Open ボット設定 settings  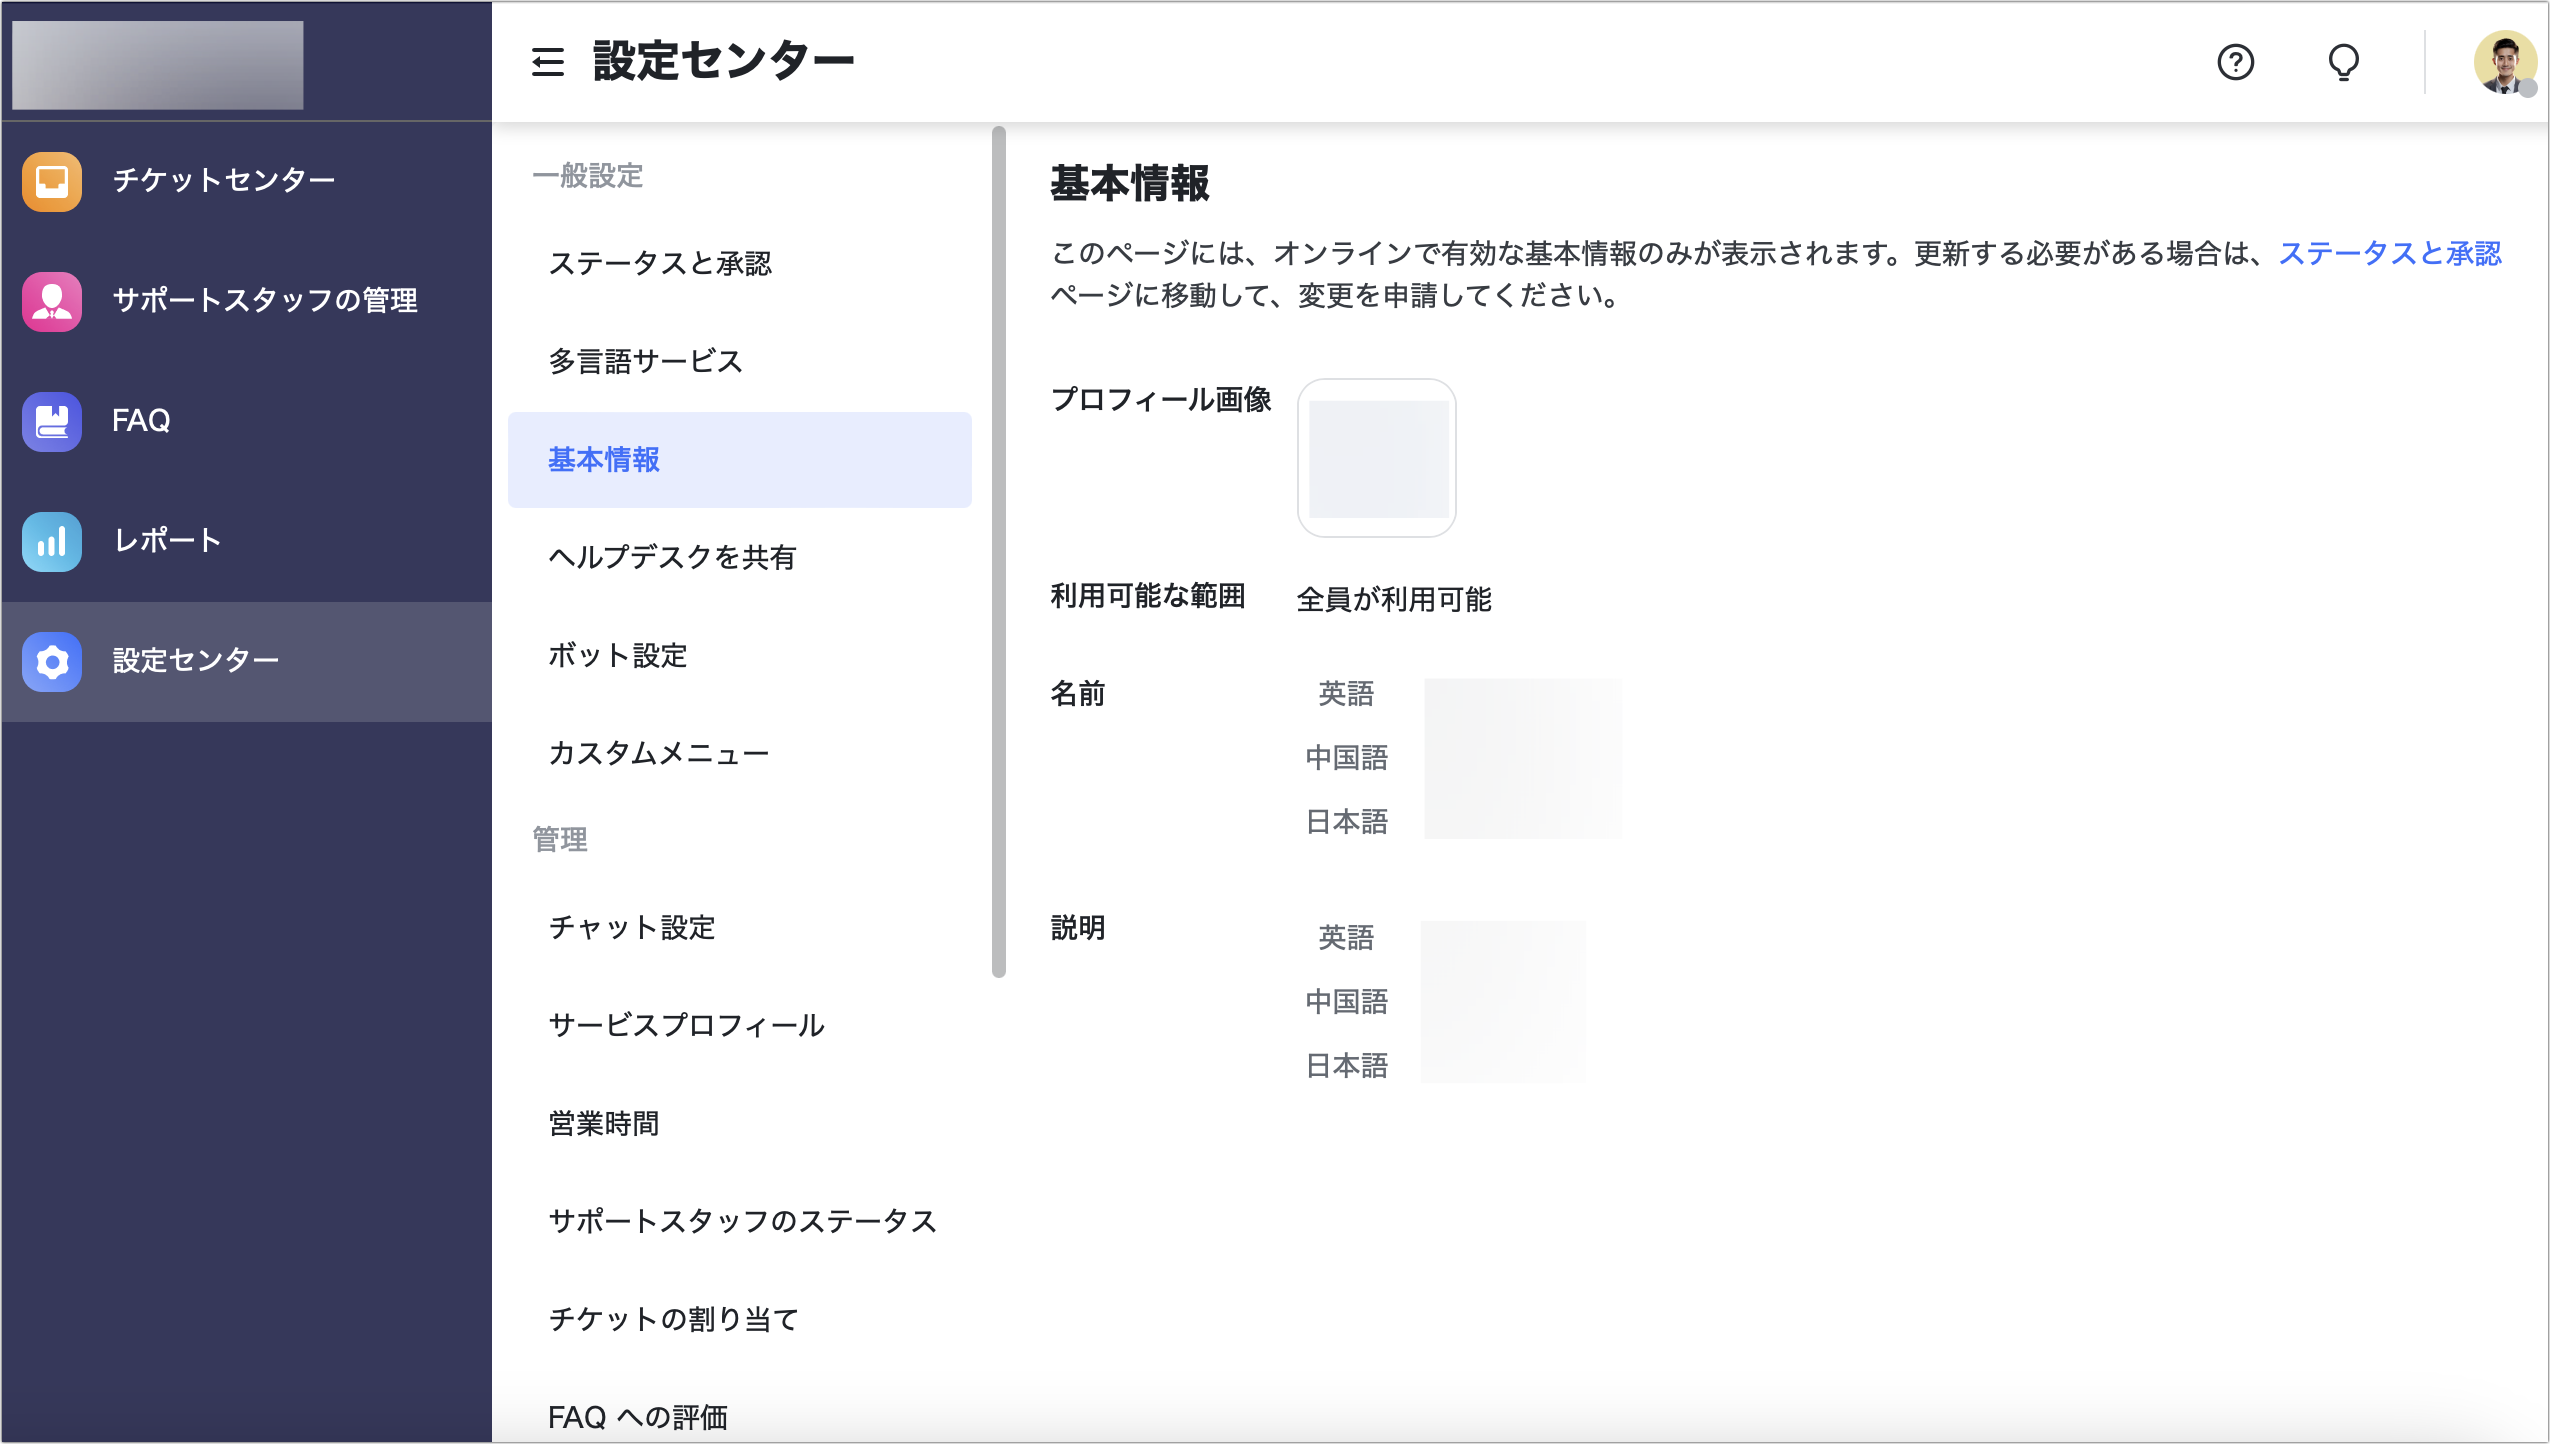coord(618,656)
